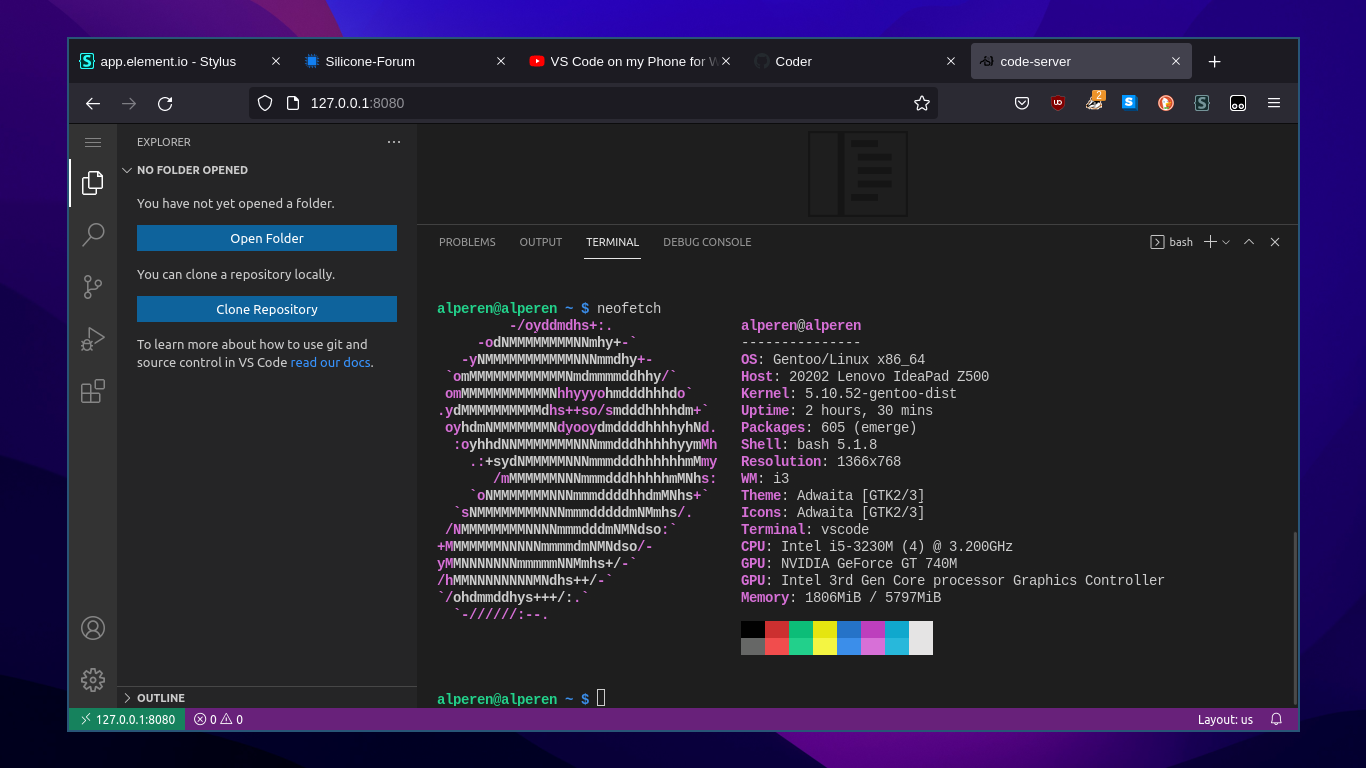Image resolution: width=1366 pixels, height=768 pixels.
Task: Open the hamburger application menu in VS Code
Action: pyautogui.click(x=93, y=143)
